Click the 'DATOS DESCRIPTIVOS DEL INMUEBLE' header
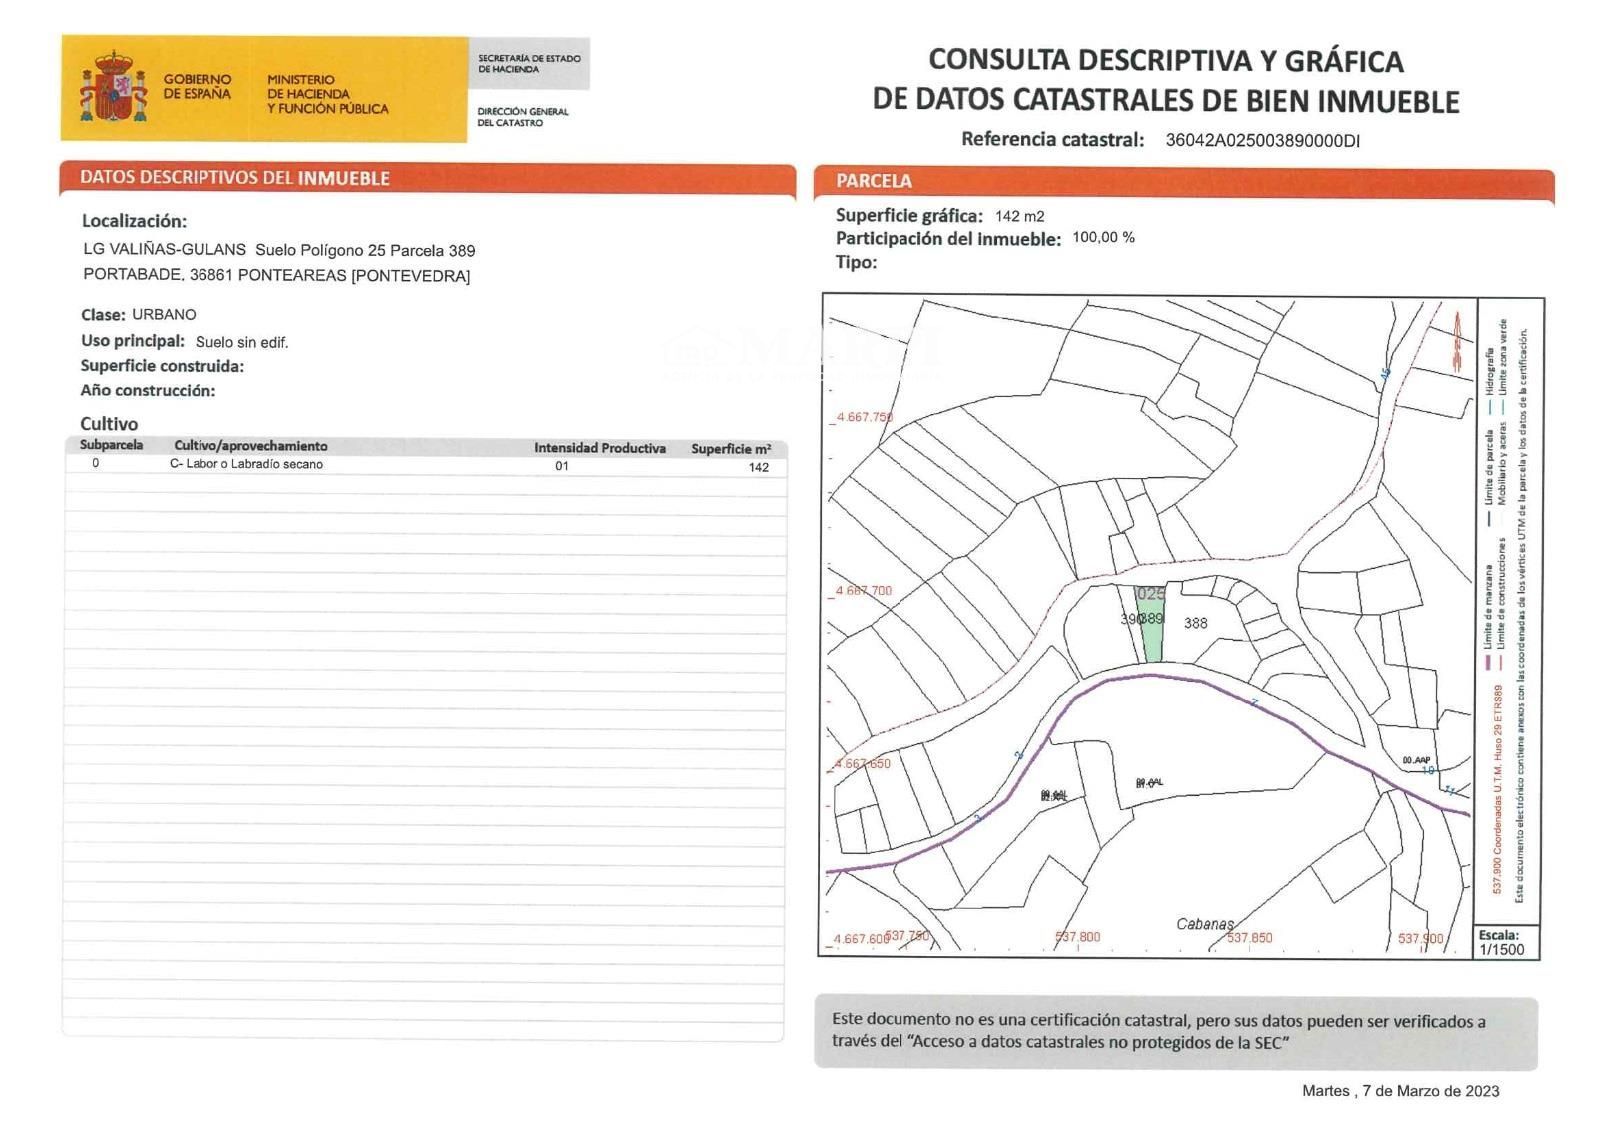The width and height of the screenshot is (1600, 1131). [234, 178]
